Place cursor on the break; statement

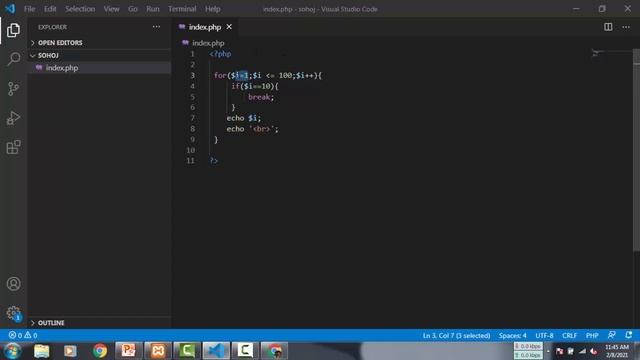[x=261, y=97]
